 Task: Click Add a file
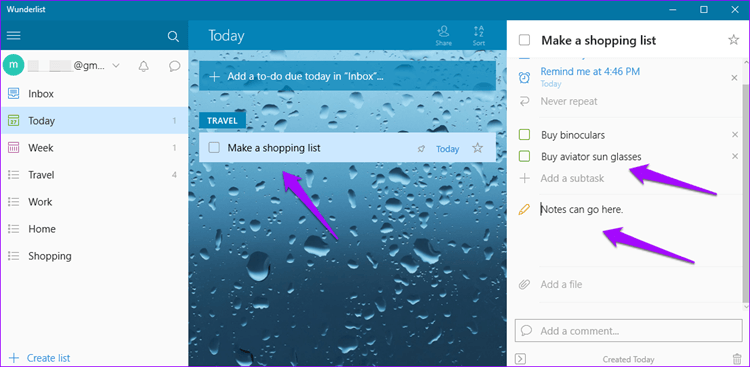click(561, 285)
